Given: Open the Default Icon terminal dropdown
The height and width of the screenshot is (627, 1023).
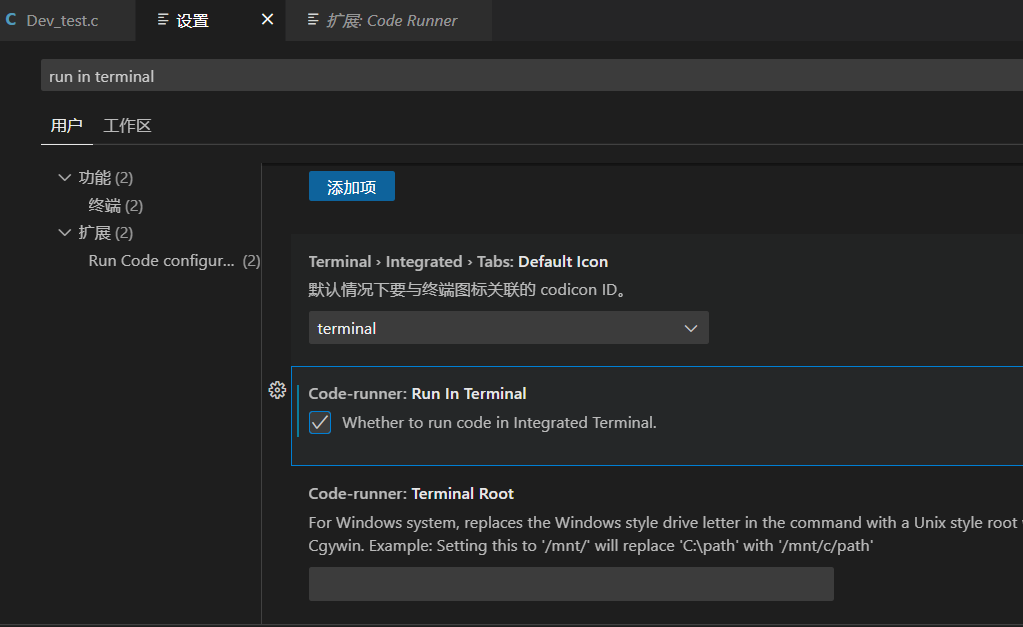Looking at the screenshot, I should (x=508, y=328).
